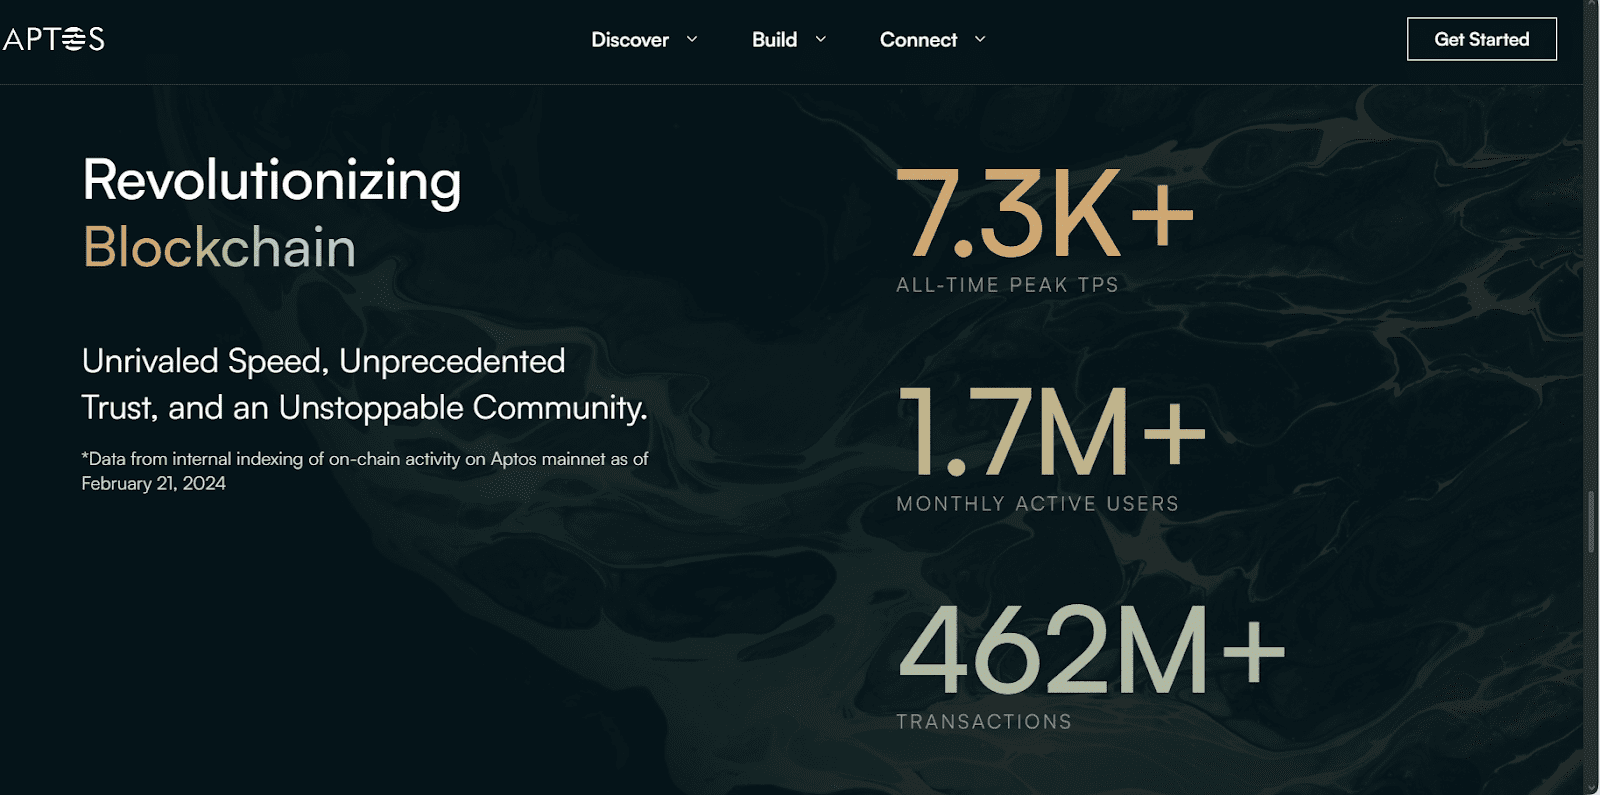
Task: Open the Connect menu
Action: click(918, 40)
